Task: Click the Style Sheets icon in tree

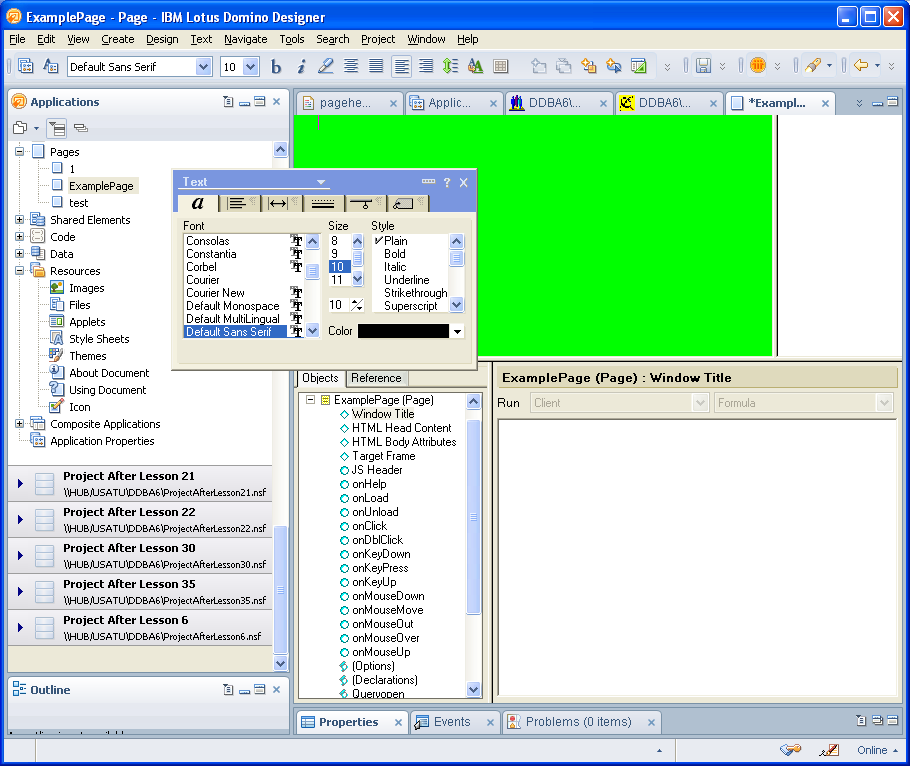Action: click(57, 339)
